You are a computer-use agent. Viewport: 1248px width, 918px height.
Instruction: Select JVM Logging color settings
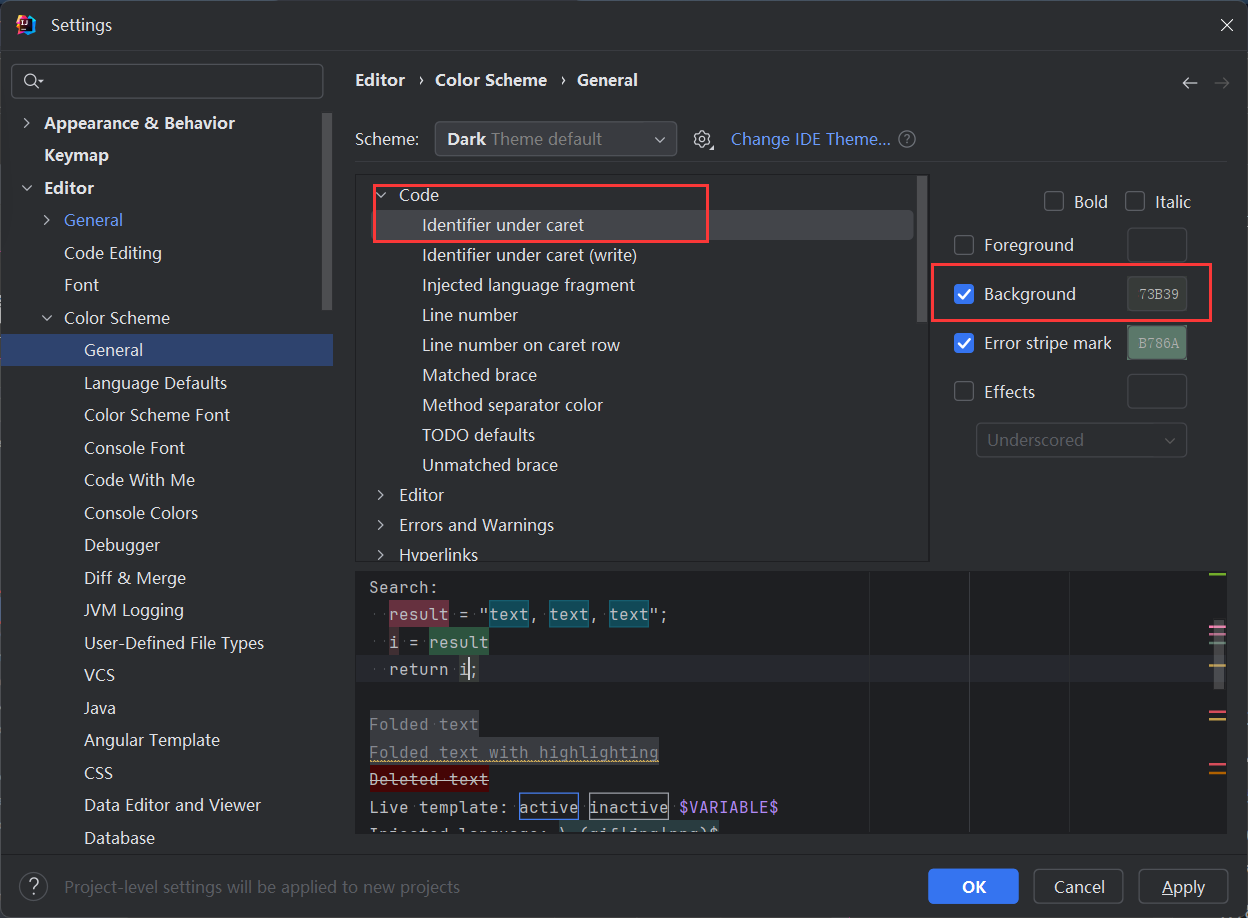[134, 610]
